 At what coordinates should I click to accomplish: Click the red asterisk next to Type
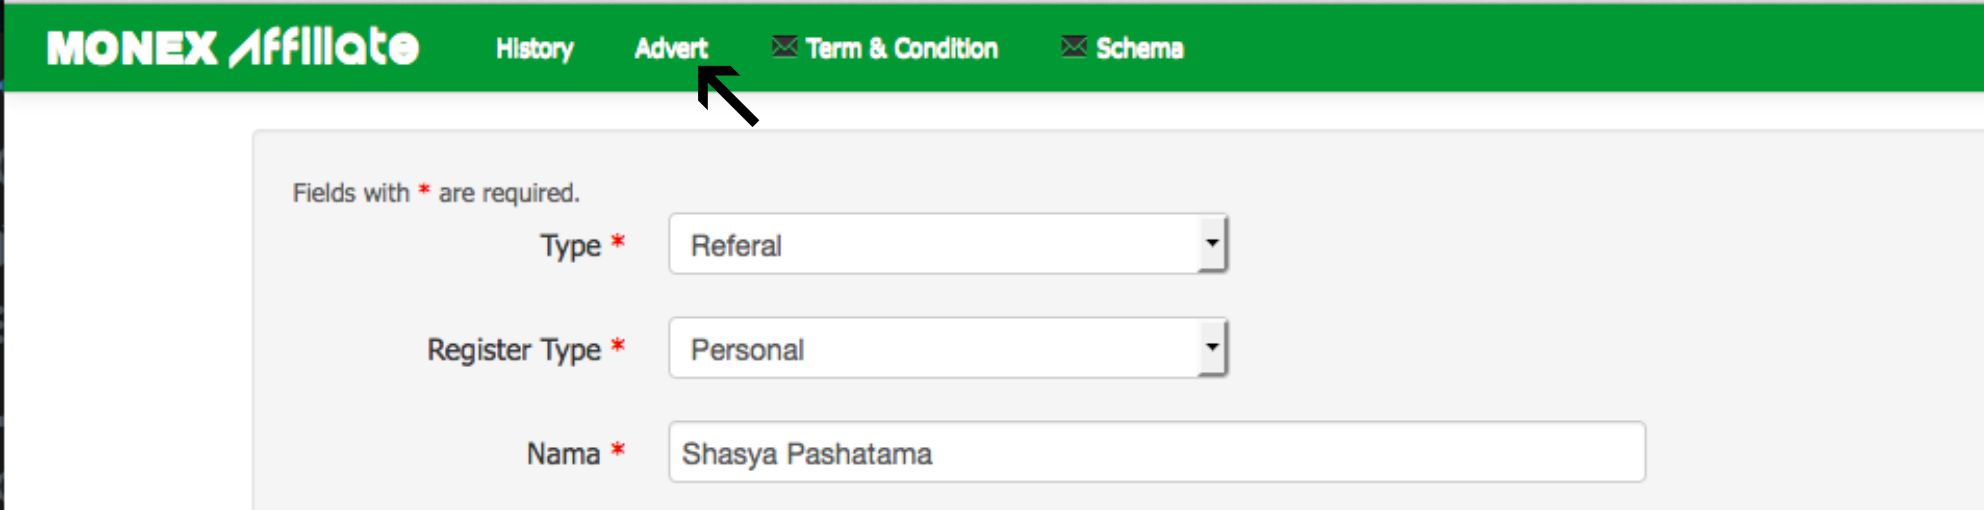click(618, 242)
